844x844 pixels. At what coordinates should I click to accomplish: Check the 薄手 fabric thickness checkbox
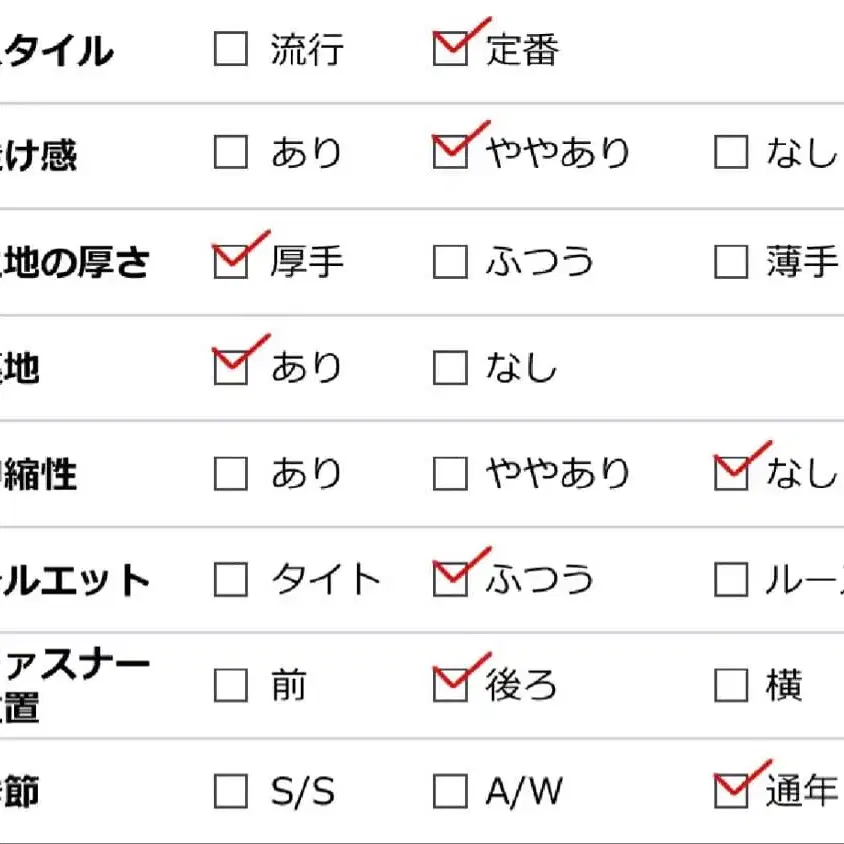(x=731, y=262)
